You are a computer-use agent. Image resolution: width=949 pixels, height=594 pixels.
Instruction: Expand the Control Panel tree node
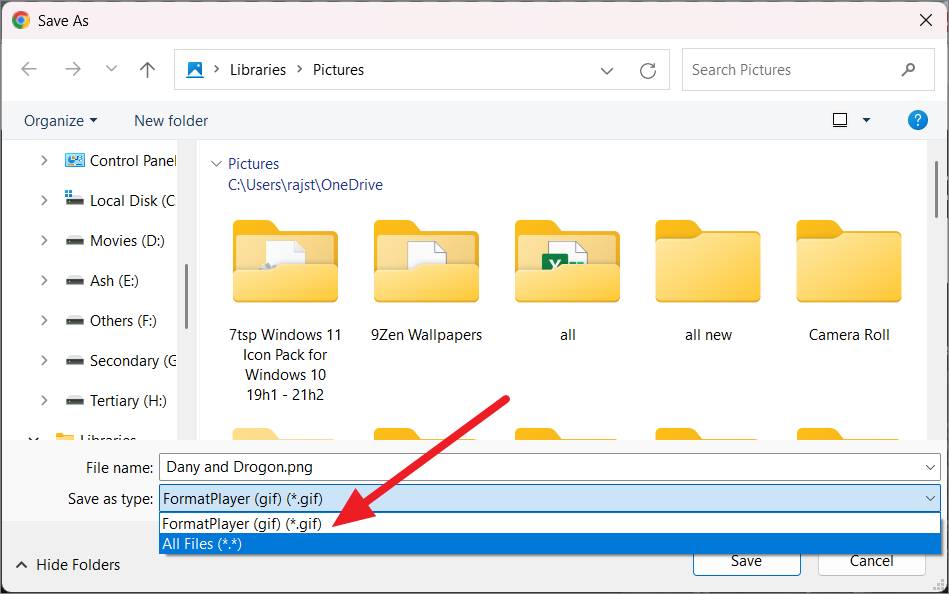(44, 160)
